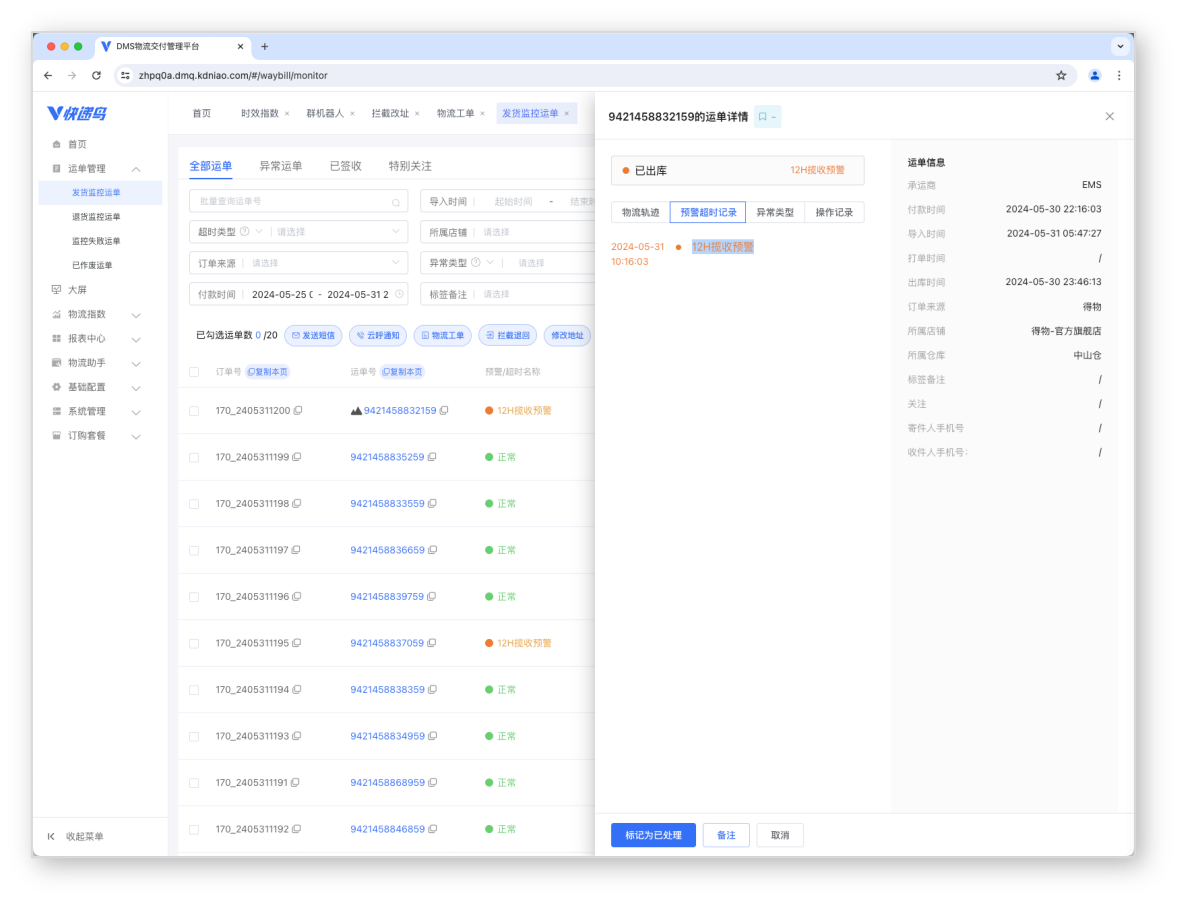This screenshot has height=902, width=1180.
Task: Open the 订单来源 dropdown
Action: [x=298, y=263]
